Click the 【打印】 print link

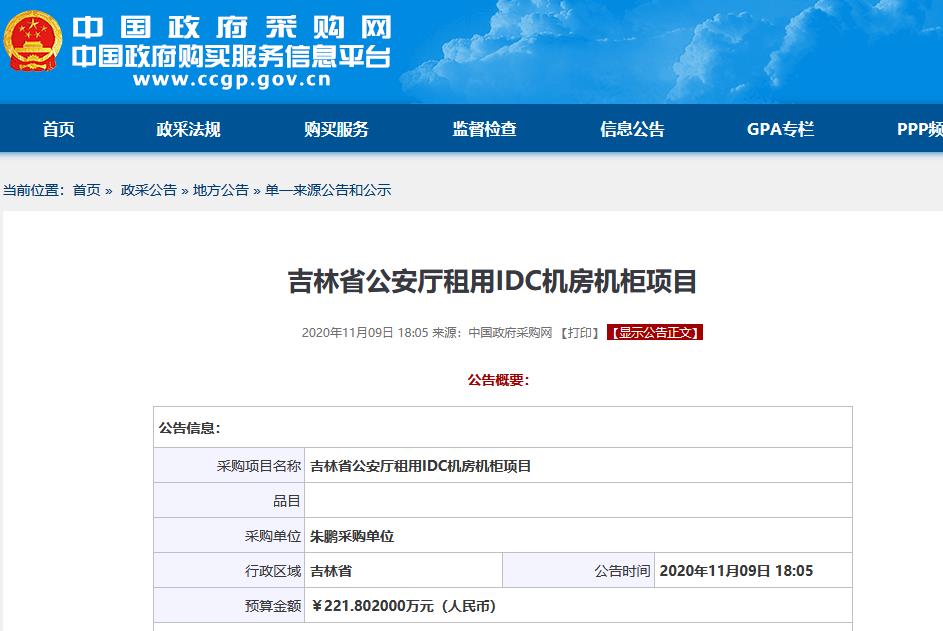582,333
